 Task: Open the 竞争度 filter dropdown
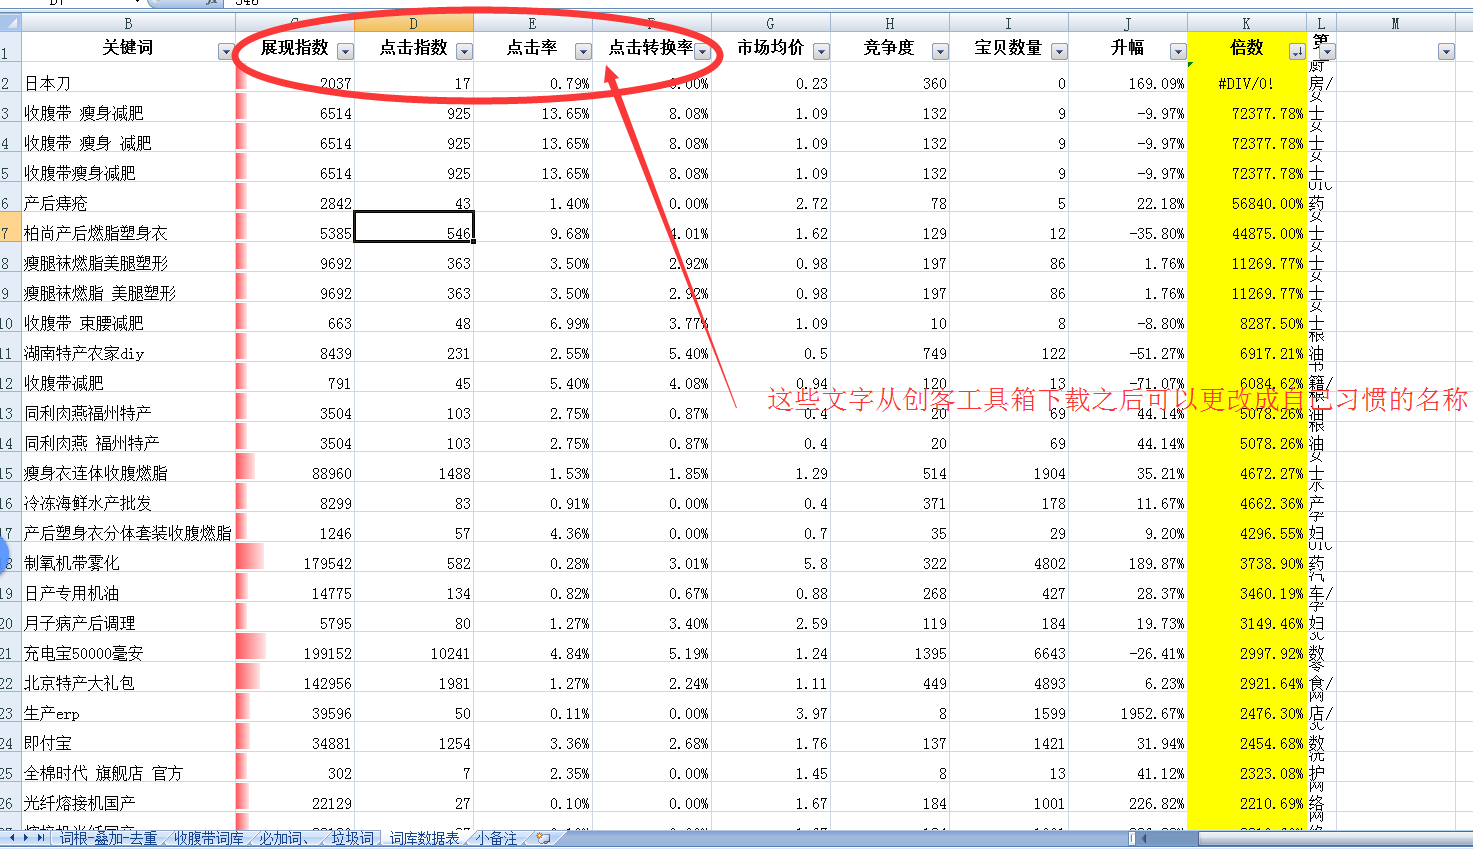940,52
